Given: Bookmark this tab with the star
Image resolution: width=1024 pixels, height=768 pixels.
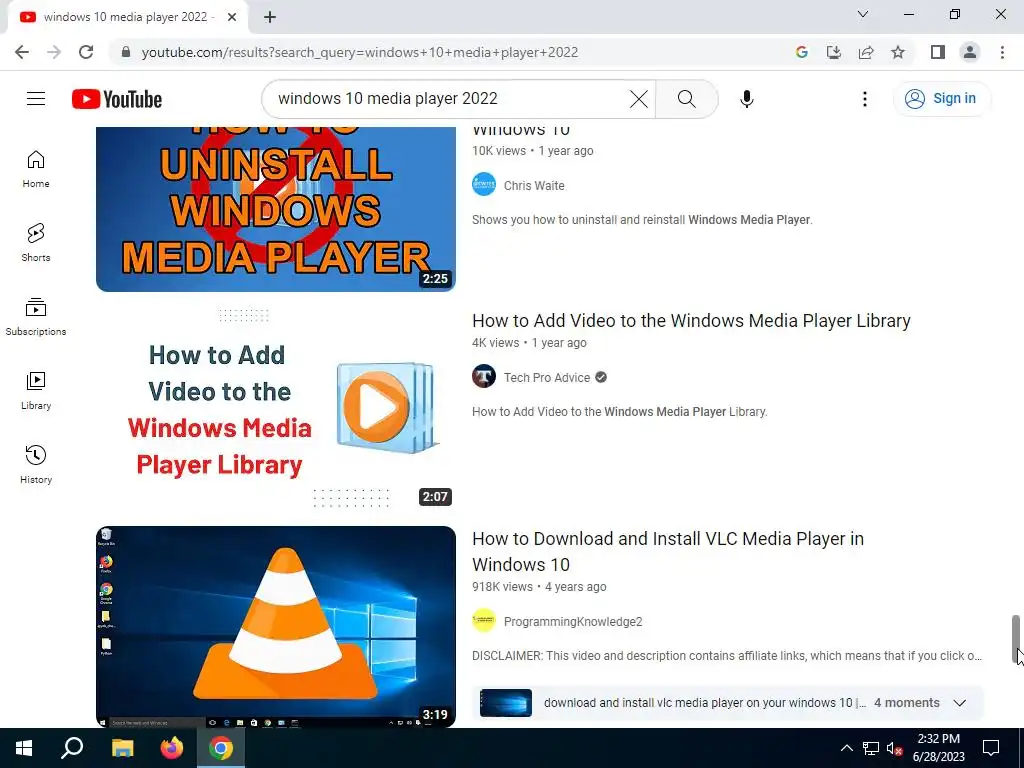Looking at the screenshot, I should coord(898,52).
